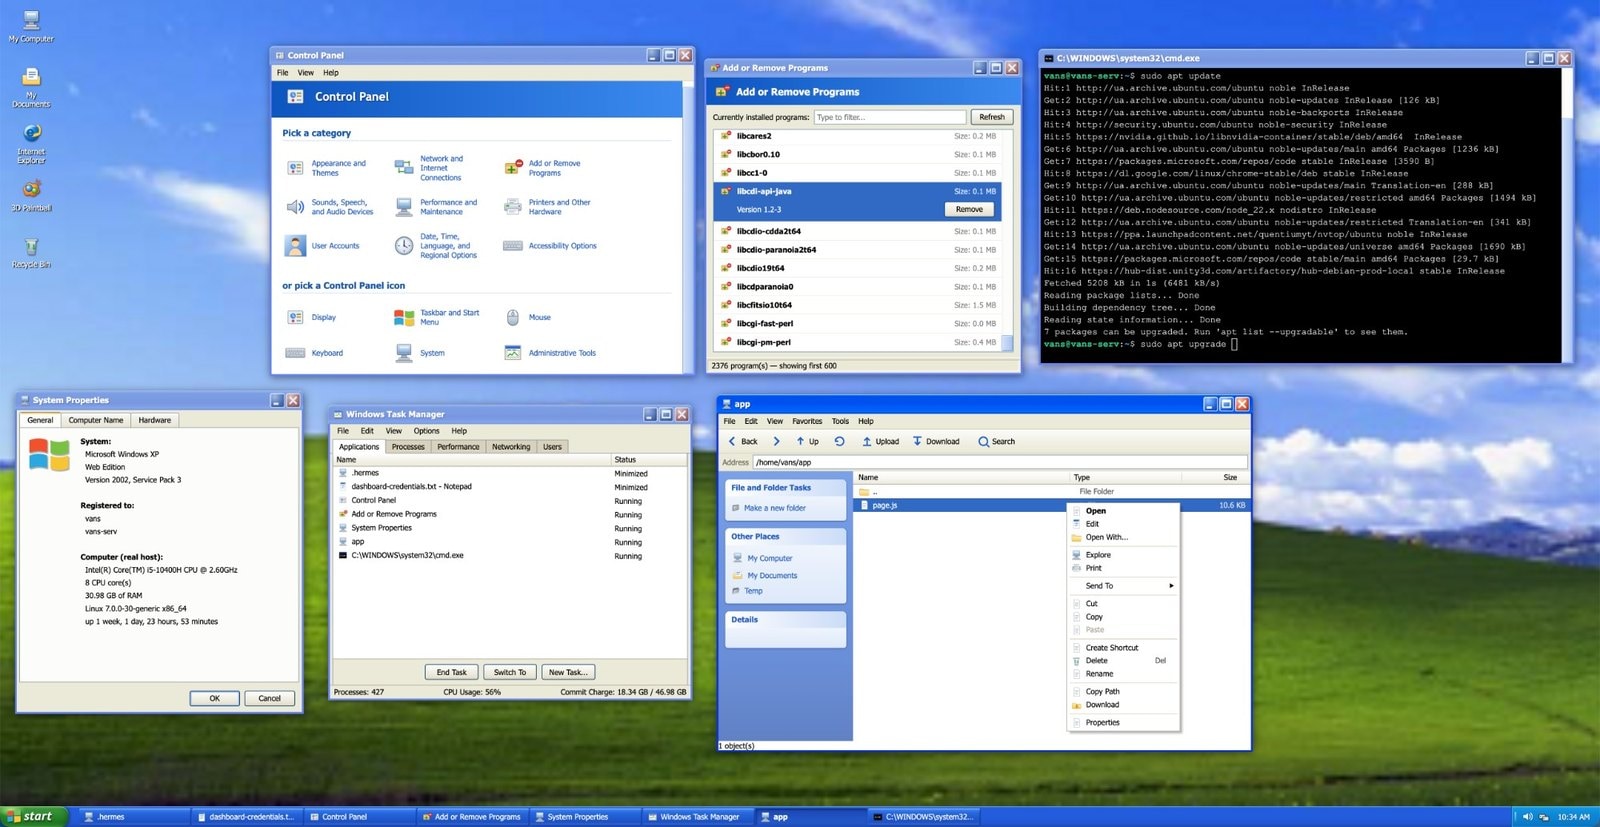The height and width of the screenshot is (827, 1600).
Task: Click the Mouse icon in Control Panel
Action: coord(513,318)
